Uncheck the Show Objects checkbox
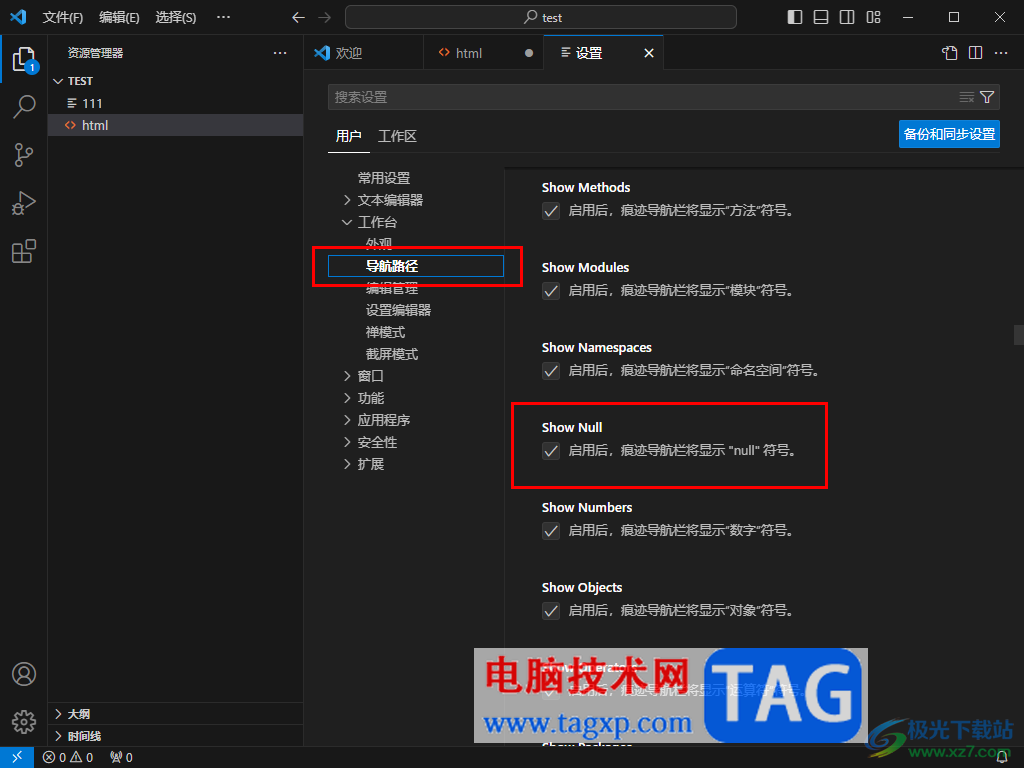The width and height of the screenshot is (1024, 768). (551, 611)
